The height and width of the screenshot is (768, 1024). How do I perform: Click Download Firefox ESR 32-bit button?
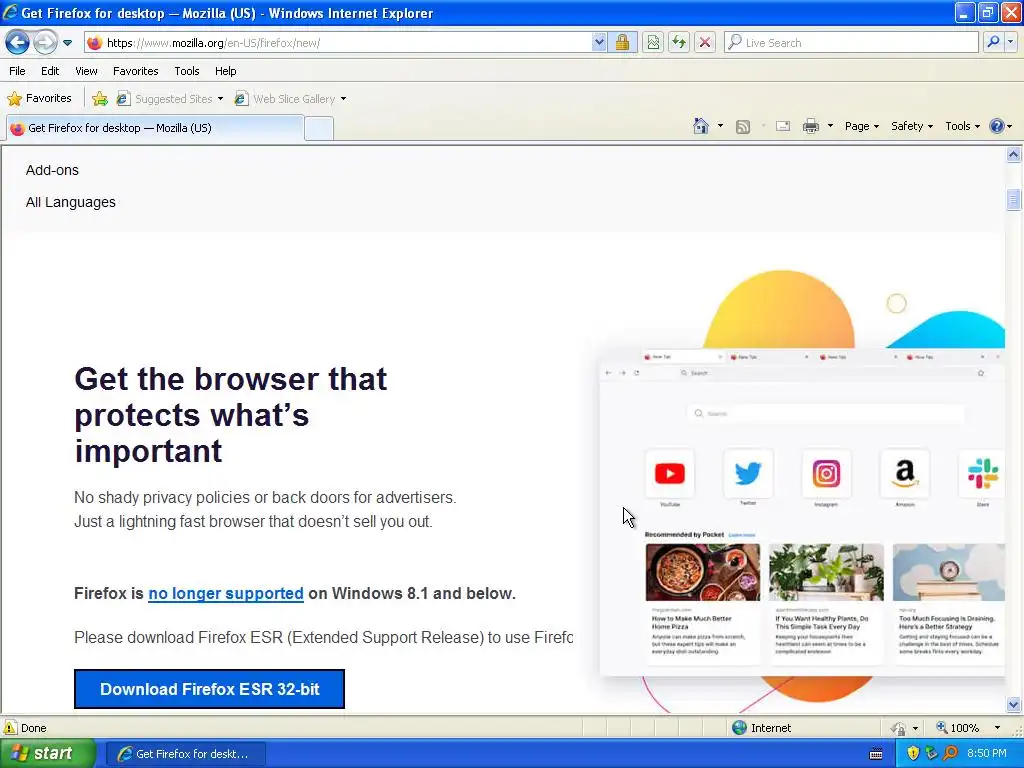[x=209, y=689]
